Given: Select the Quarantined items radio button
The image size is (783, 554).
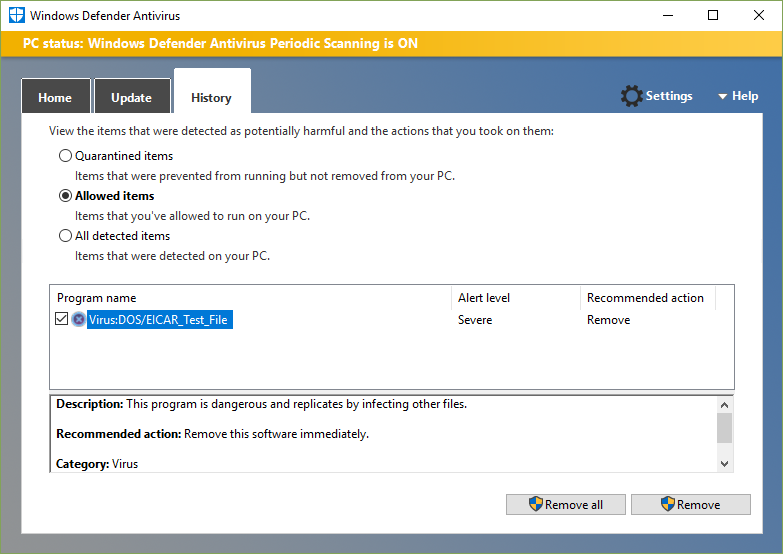Looking at the screenshot, I should point(65,156).
